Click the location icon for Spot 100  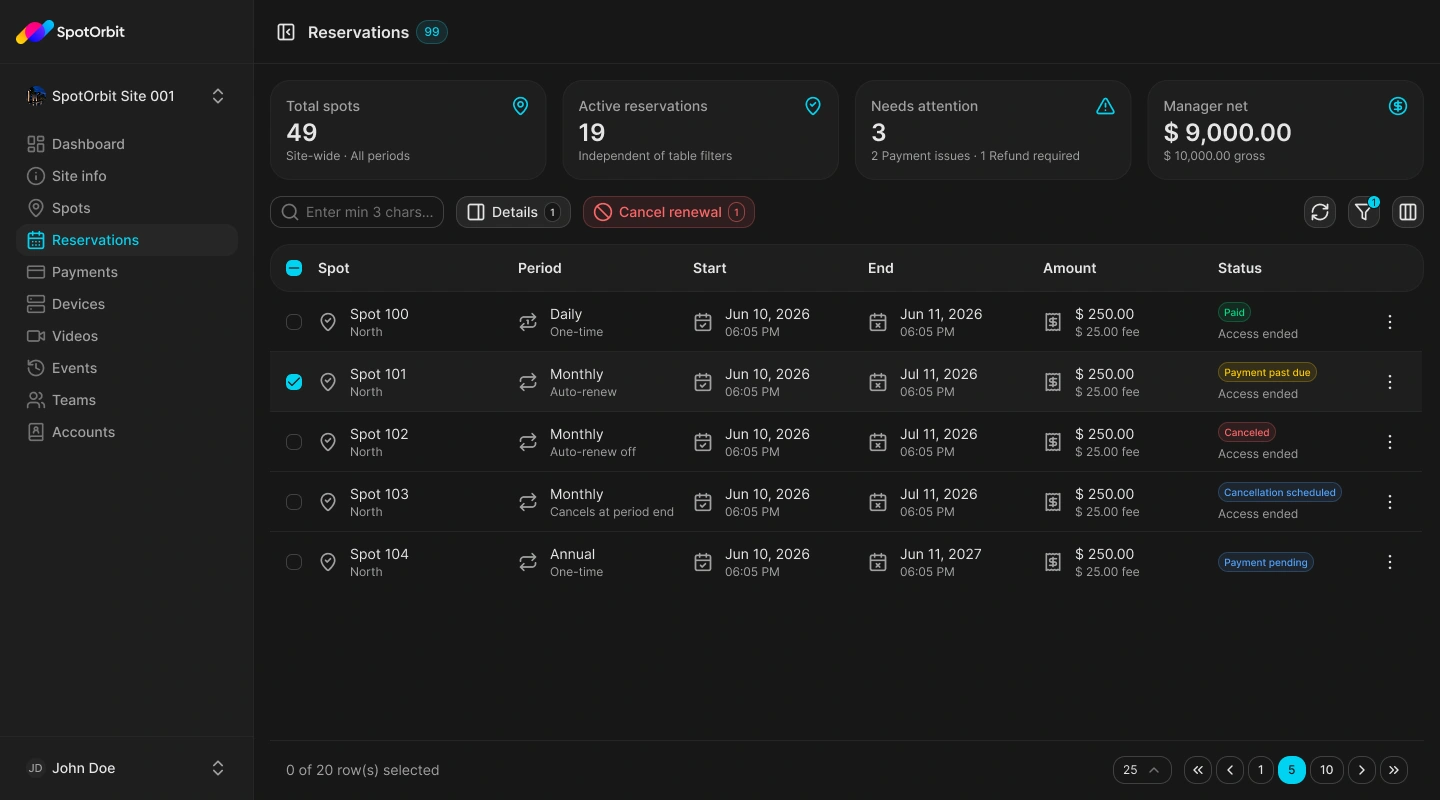(328, 322)
